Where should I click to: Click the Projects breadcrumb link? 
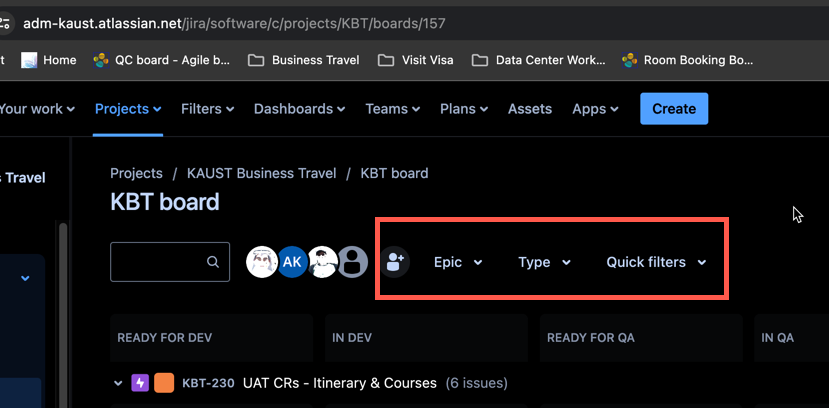136,173
